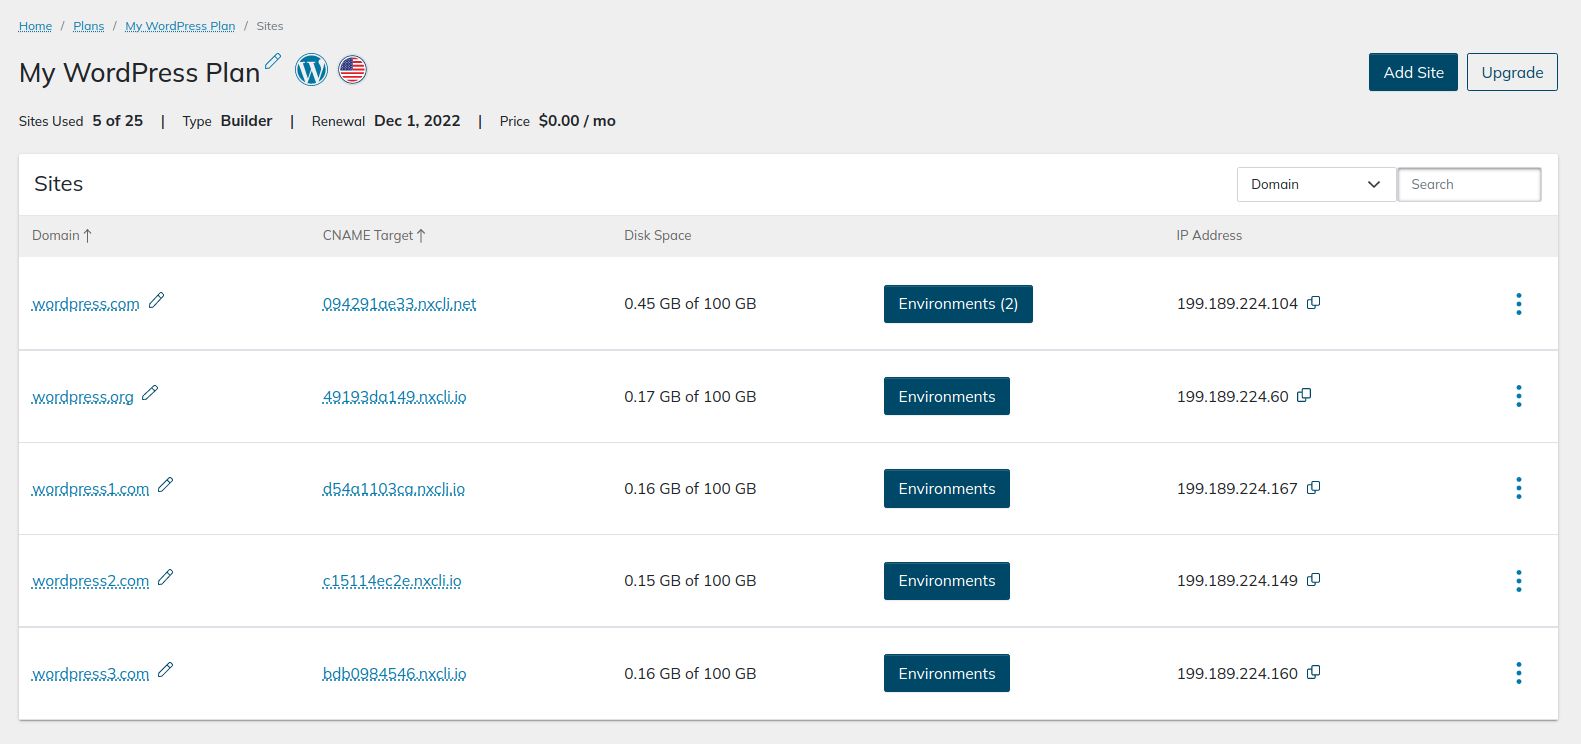Edit the My WordPress Plan name pencil
1581x744 pixels.
click(x=273, y=61)
